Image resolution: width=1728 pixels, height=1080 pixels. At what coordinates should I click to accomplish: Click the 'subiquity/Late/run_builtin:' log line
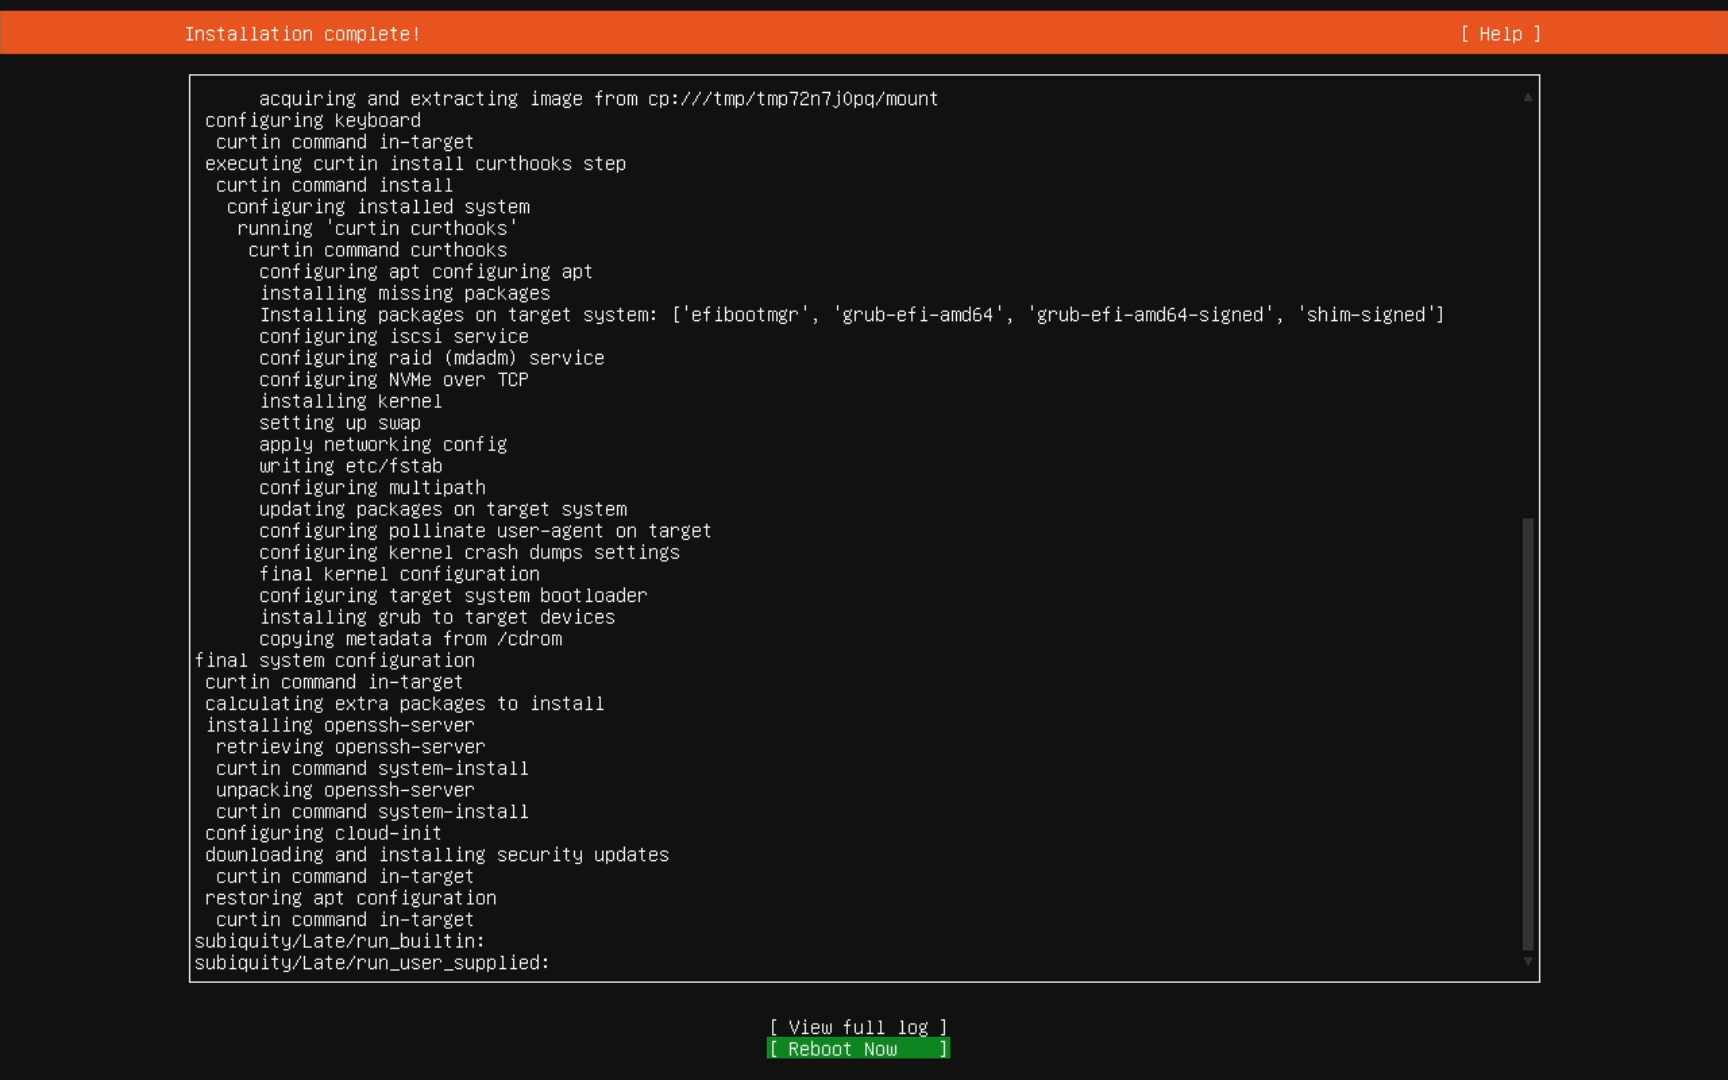[x=339, y=941]
